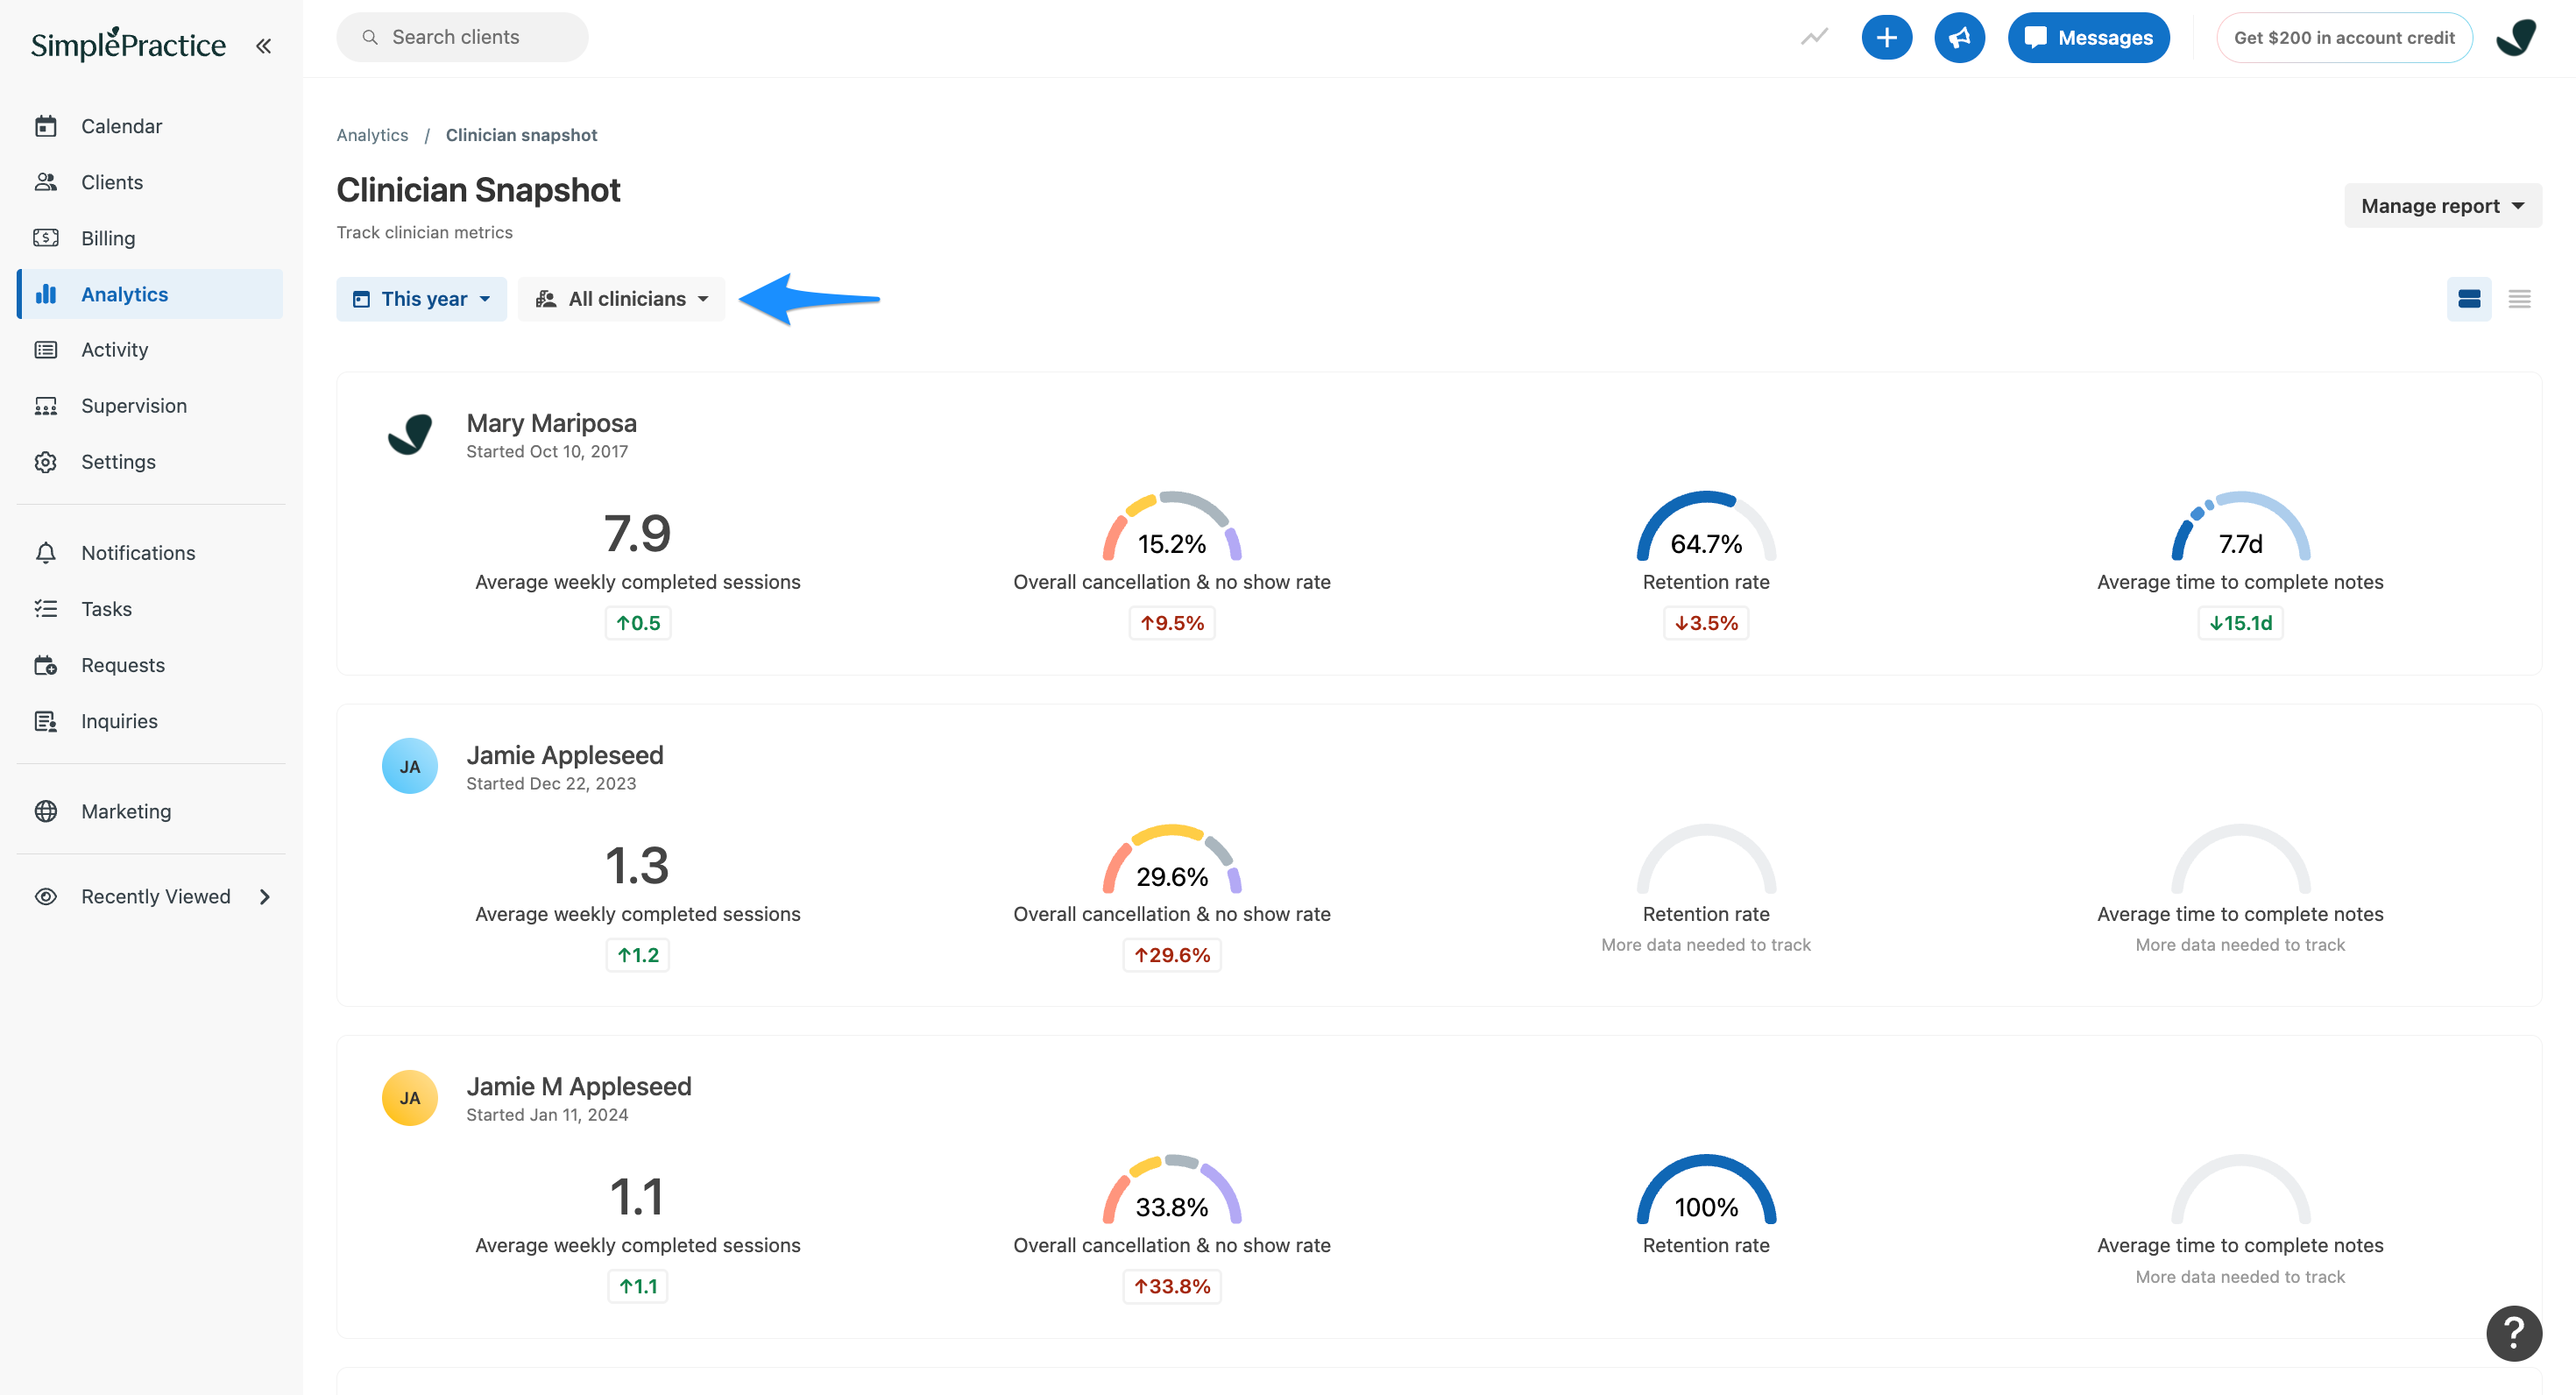Switch to compact list view layout
Screen dimensions: 2576x1395
2519,299
